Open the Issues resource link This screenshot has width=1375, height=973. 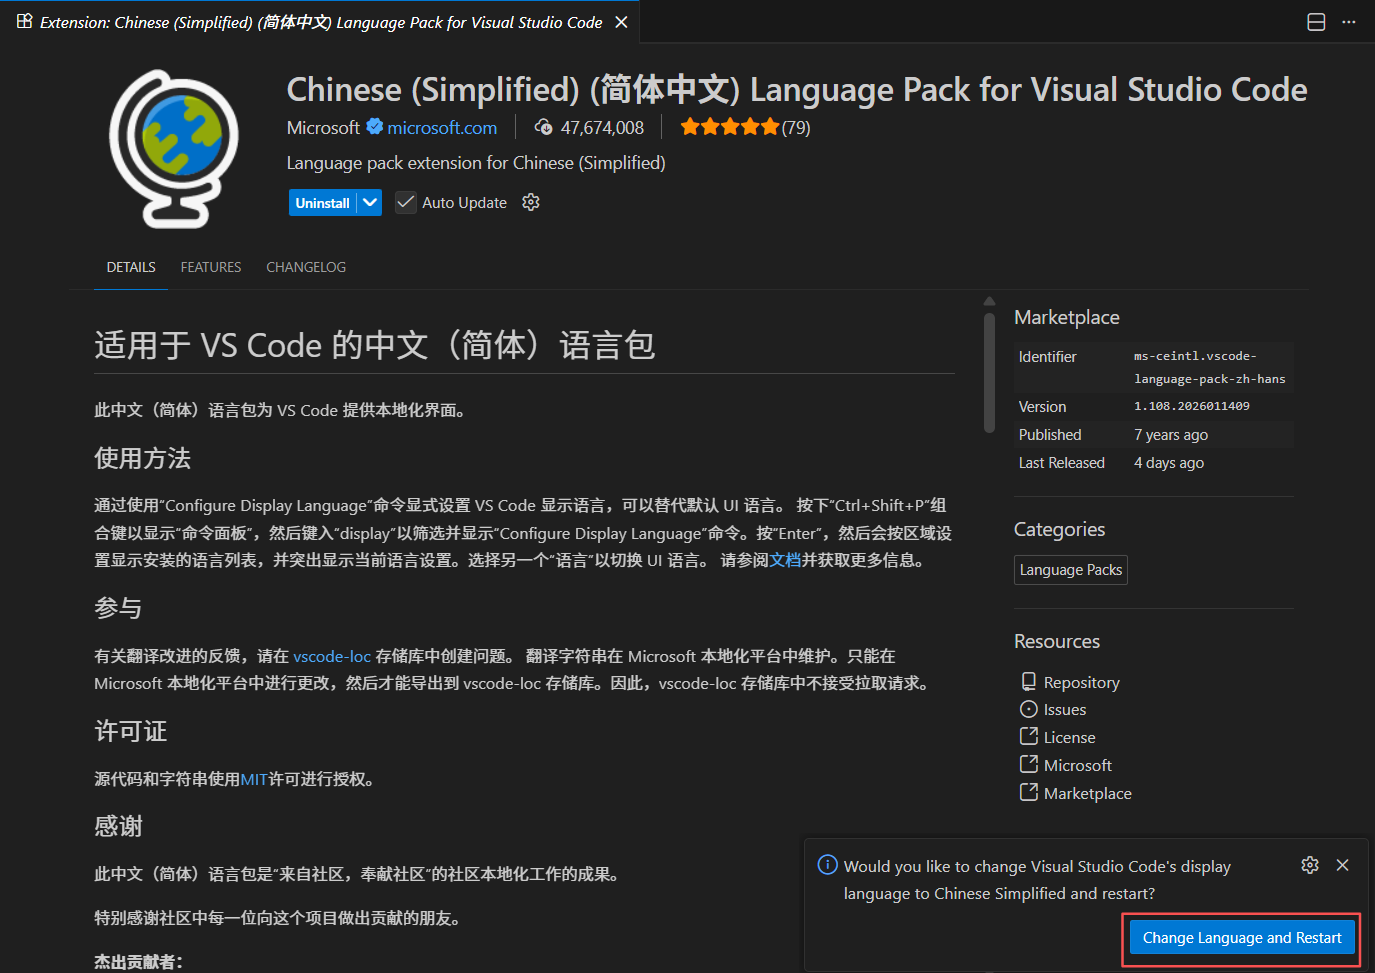[1065, 710]
